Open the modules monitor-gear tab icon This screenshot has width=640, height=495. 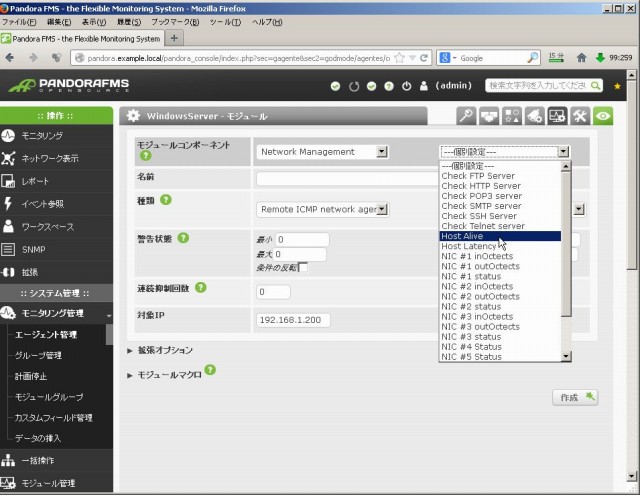click(557, 116)
